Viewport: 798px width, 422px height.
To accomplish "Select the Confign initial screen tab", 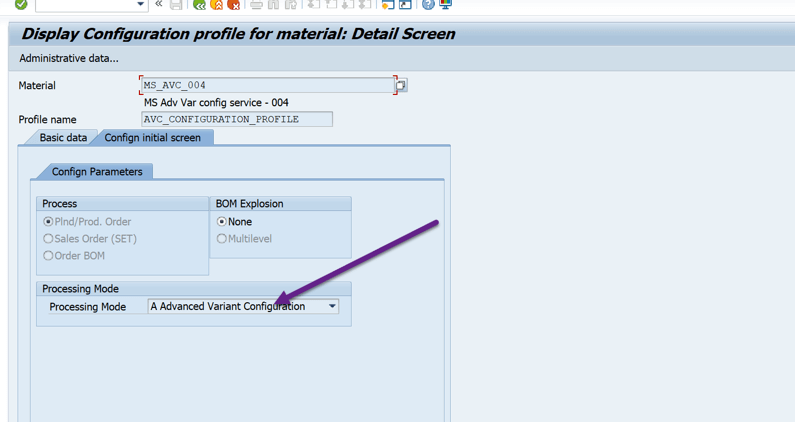I will pos(153,138).
